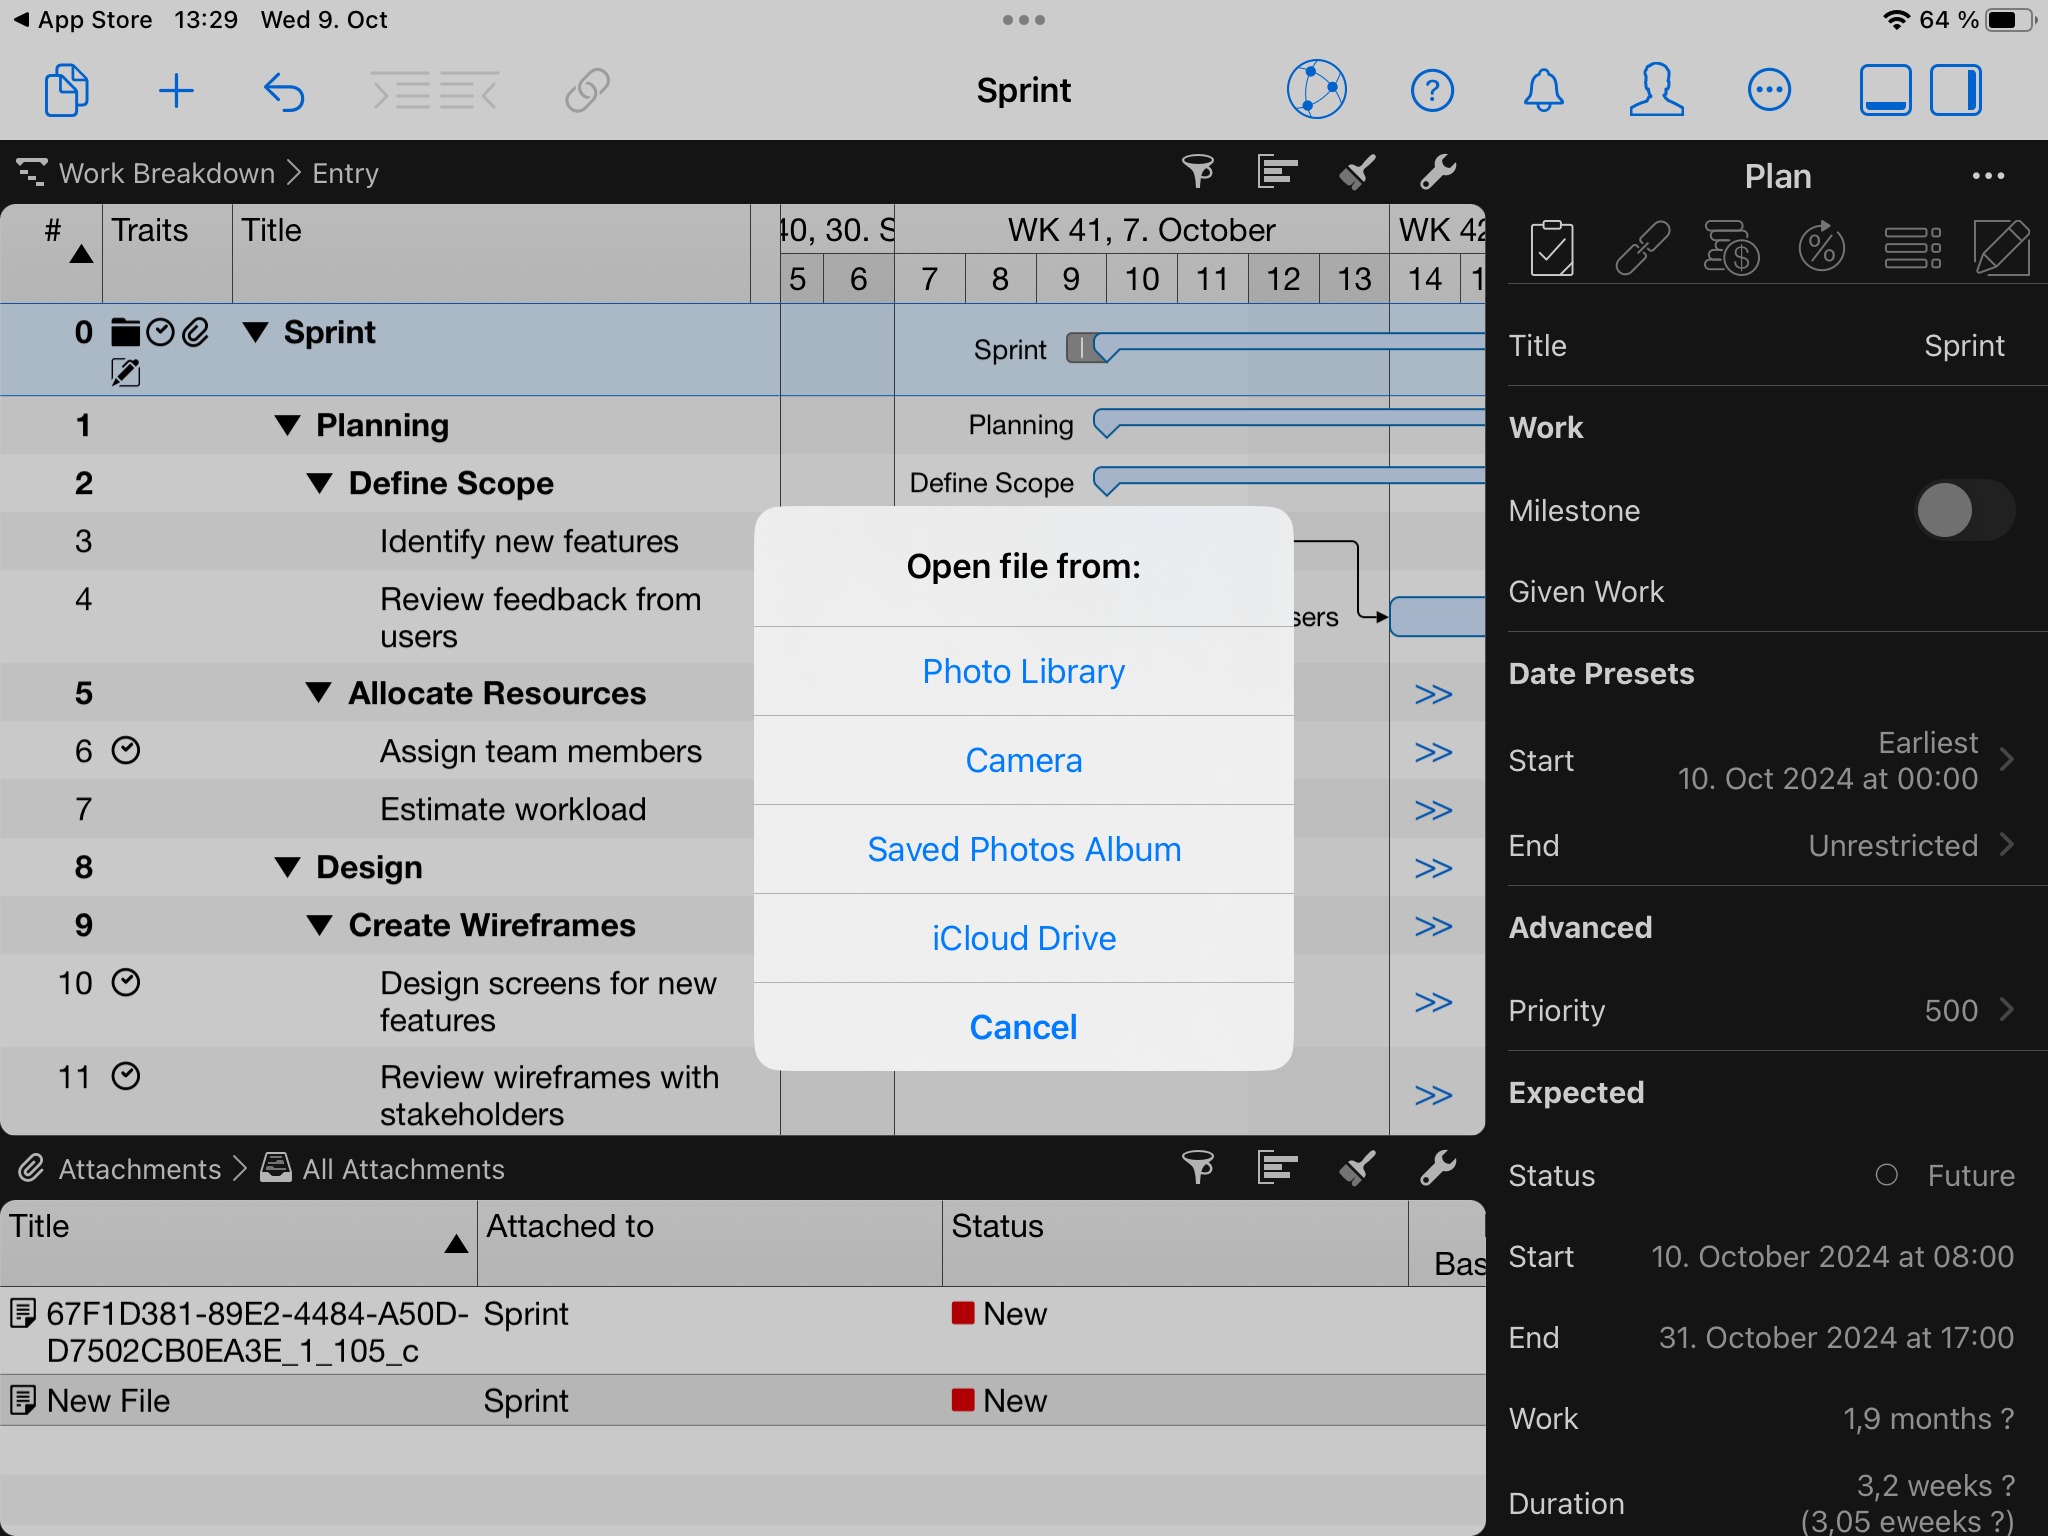Collapse the Design group triangle
The height and width of the screenshot is (1536, 2048).
point(288,867)
